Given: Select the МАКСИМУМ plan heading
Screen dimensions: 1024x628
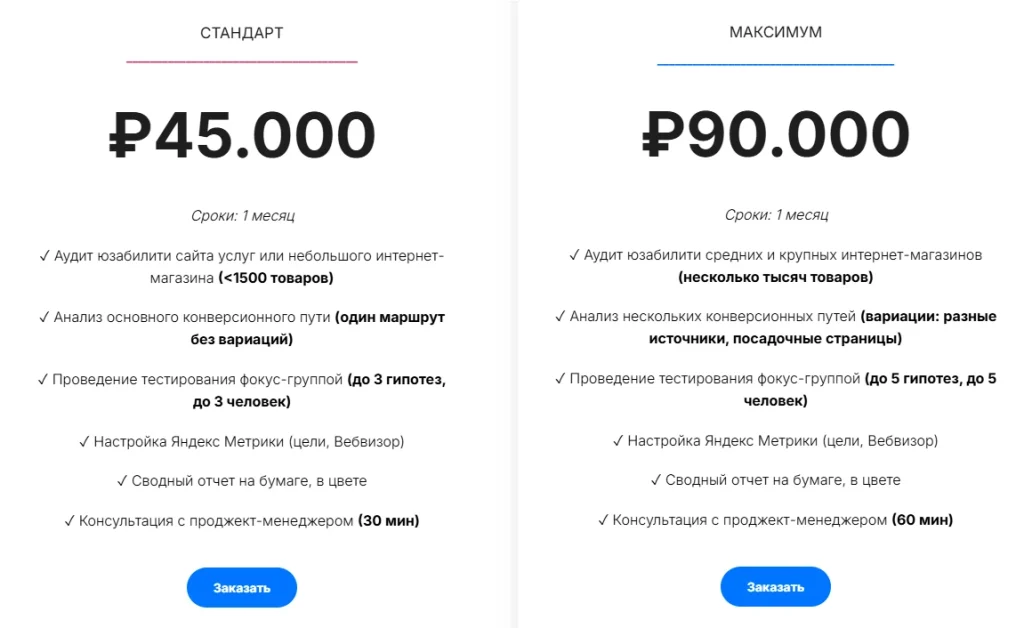Looking at the screenshot, I should pos(775,32).
